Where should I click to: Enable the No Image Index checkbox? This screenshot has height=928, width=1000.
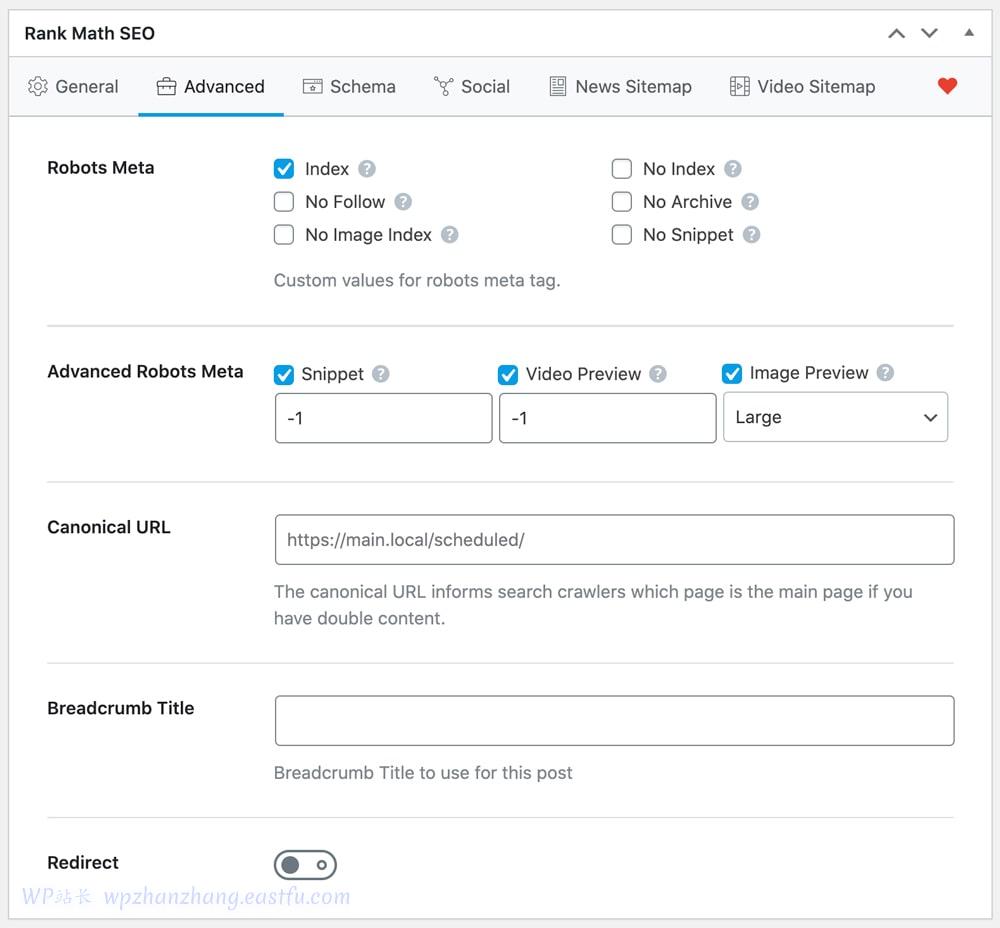284,235
